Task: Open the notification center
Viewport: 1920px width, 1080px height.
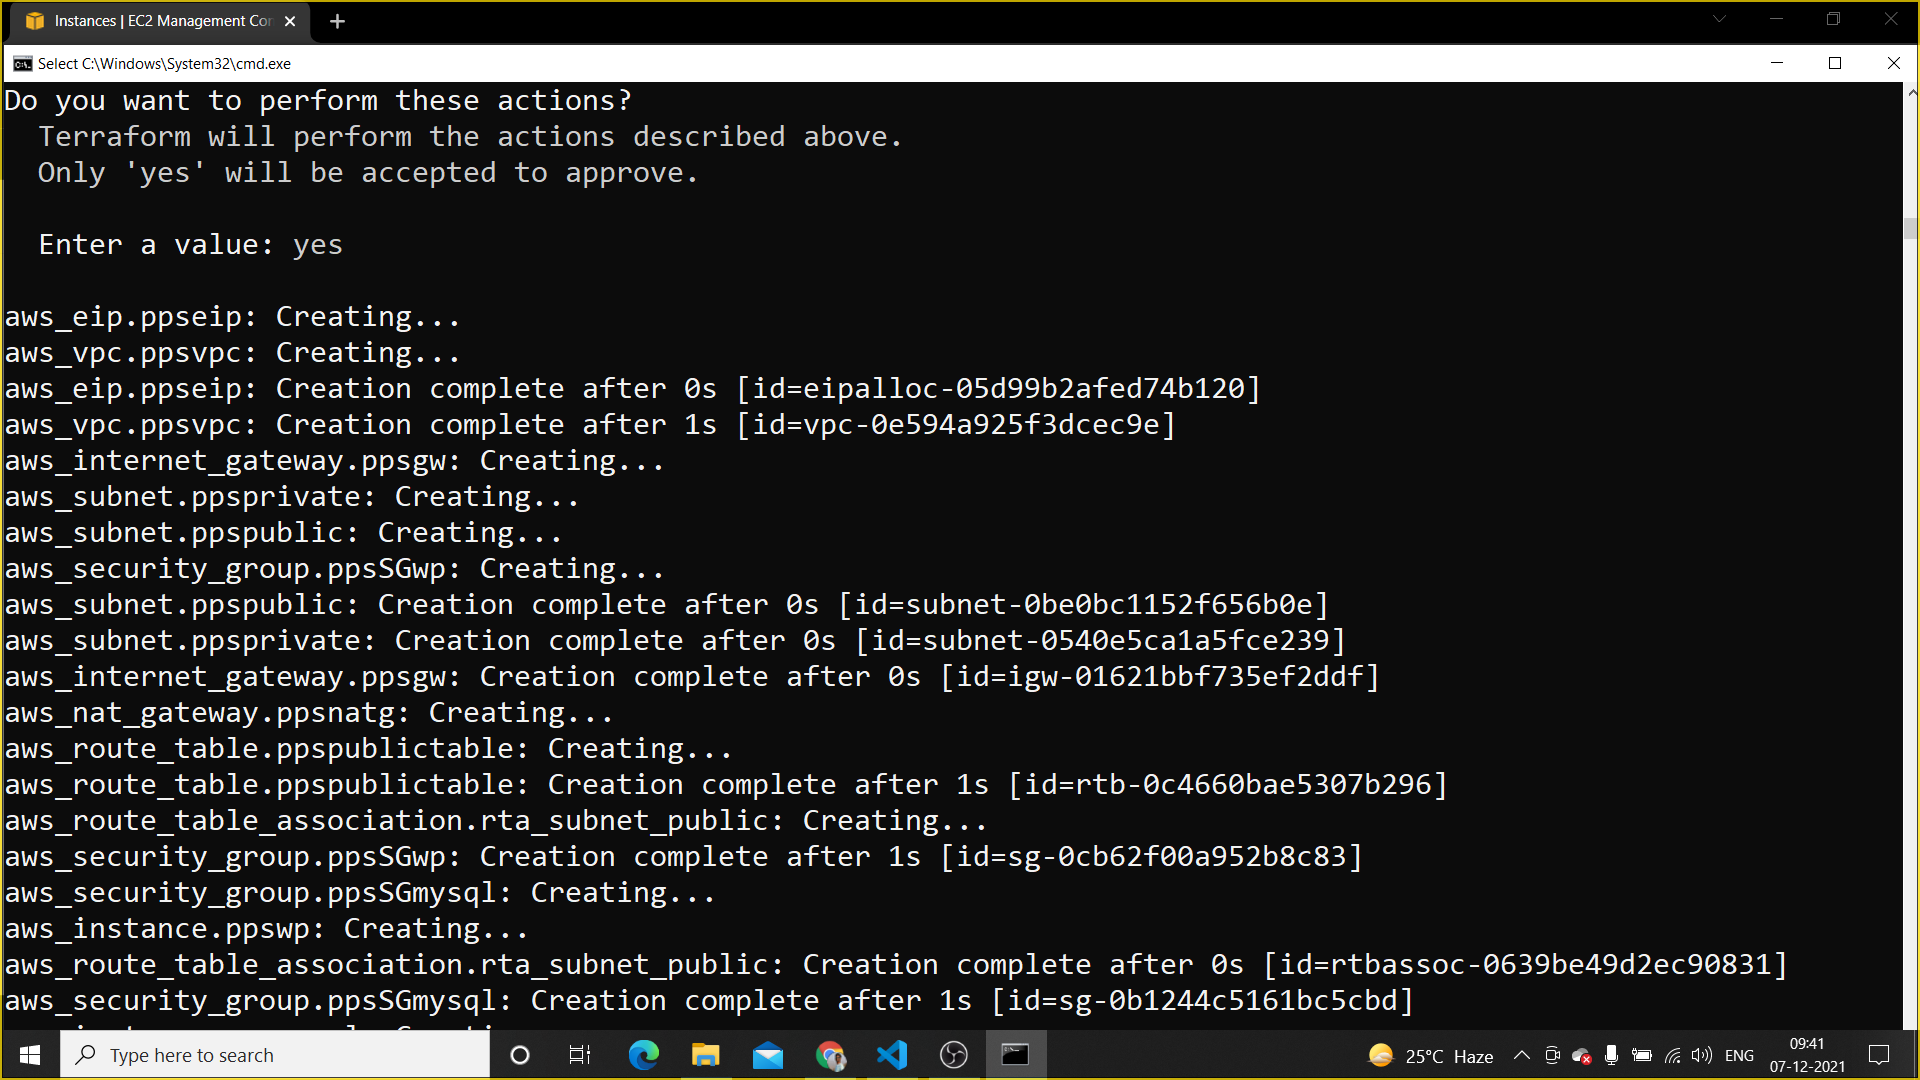Action: [x=1878, y=1055]
